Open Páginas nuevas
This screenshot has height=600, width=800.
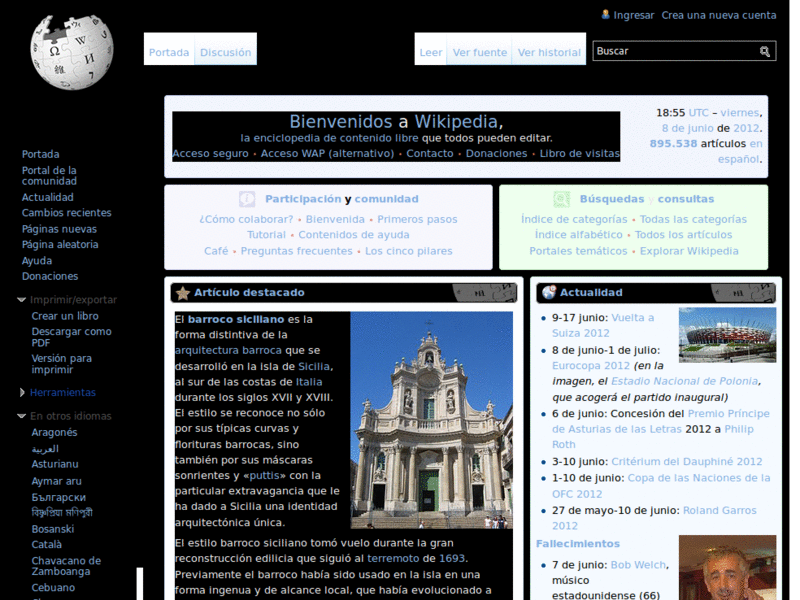[x=59, y=229]
